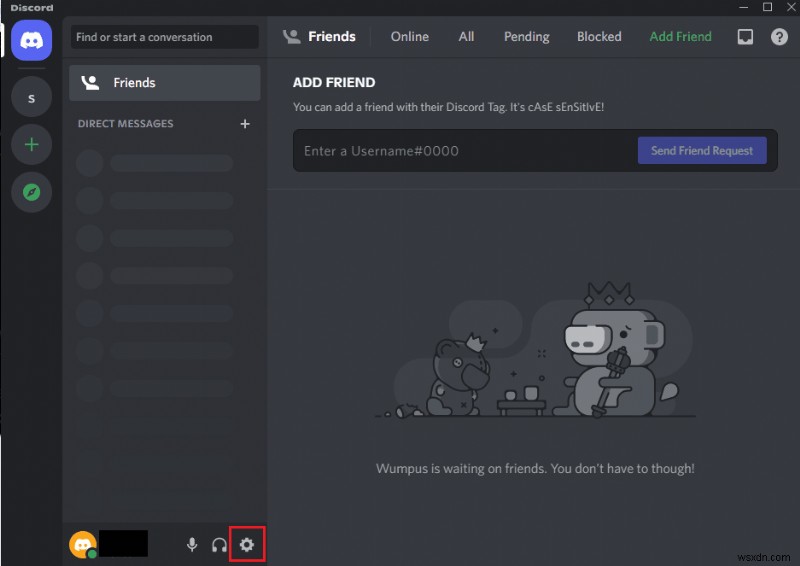Select the Add Friend tab
Viewport: 800px width, 566px height.
[x=680, y=37]
